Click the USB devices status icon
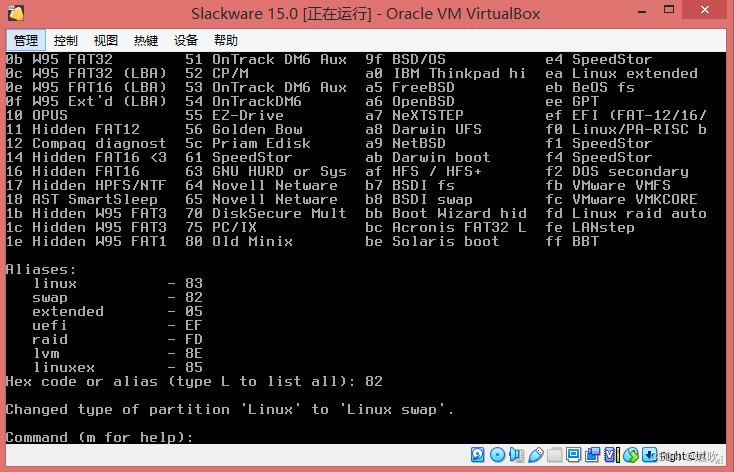This screenshot has width=734, height=472. (x=536, y=455)
